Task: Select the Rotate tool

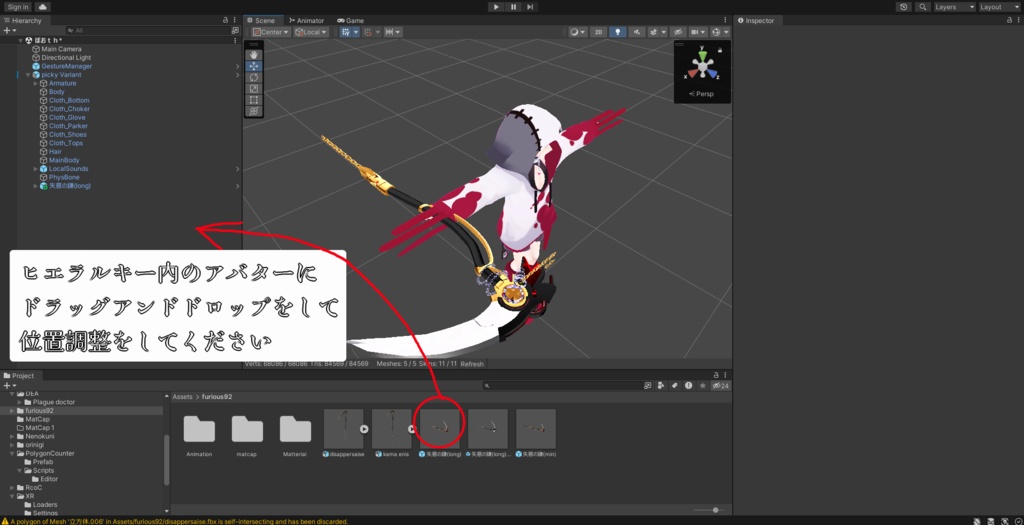Action: click(x=254, y=77)
